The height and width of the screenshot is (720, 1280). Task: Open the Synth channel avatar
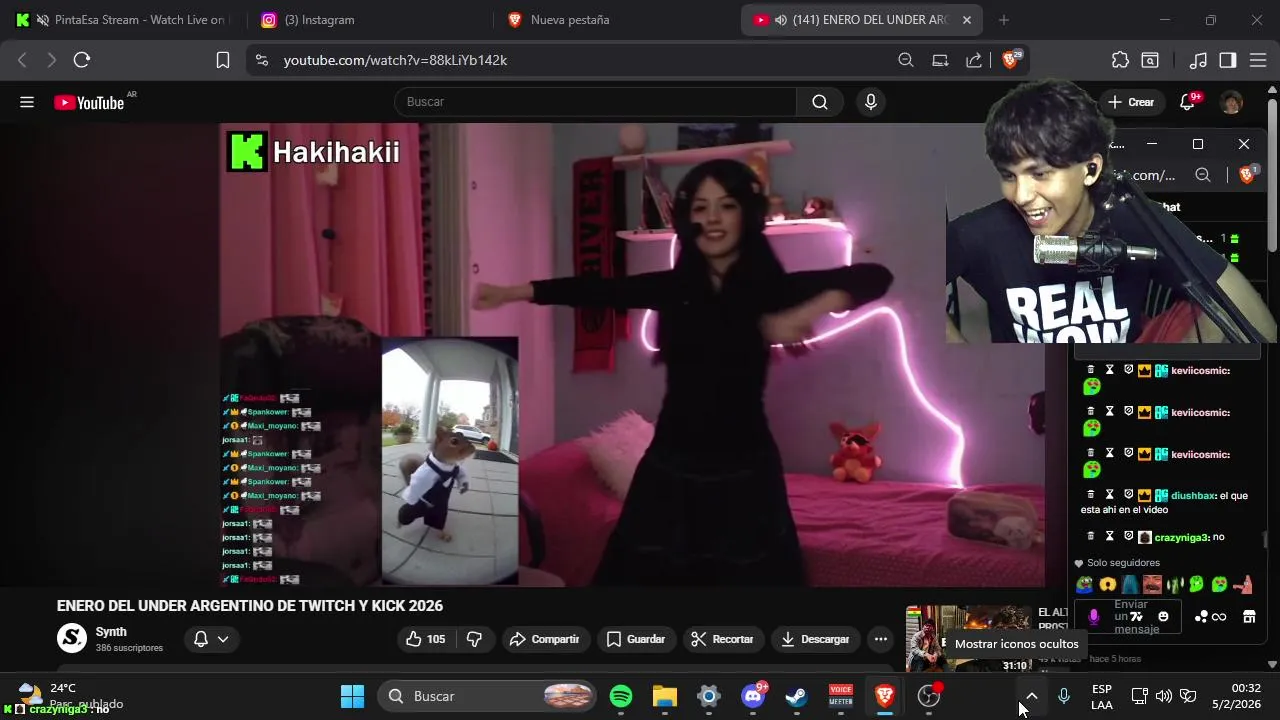[x=72, y=638]
